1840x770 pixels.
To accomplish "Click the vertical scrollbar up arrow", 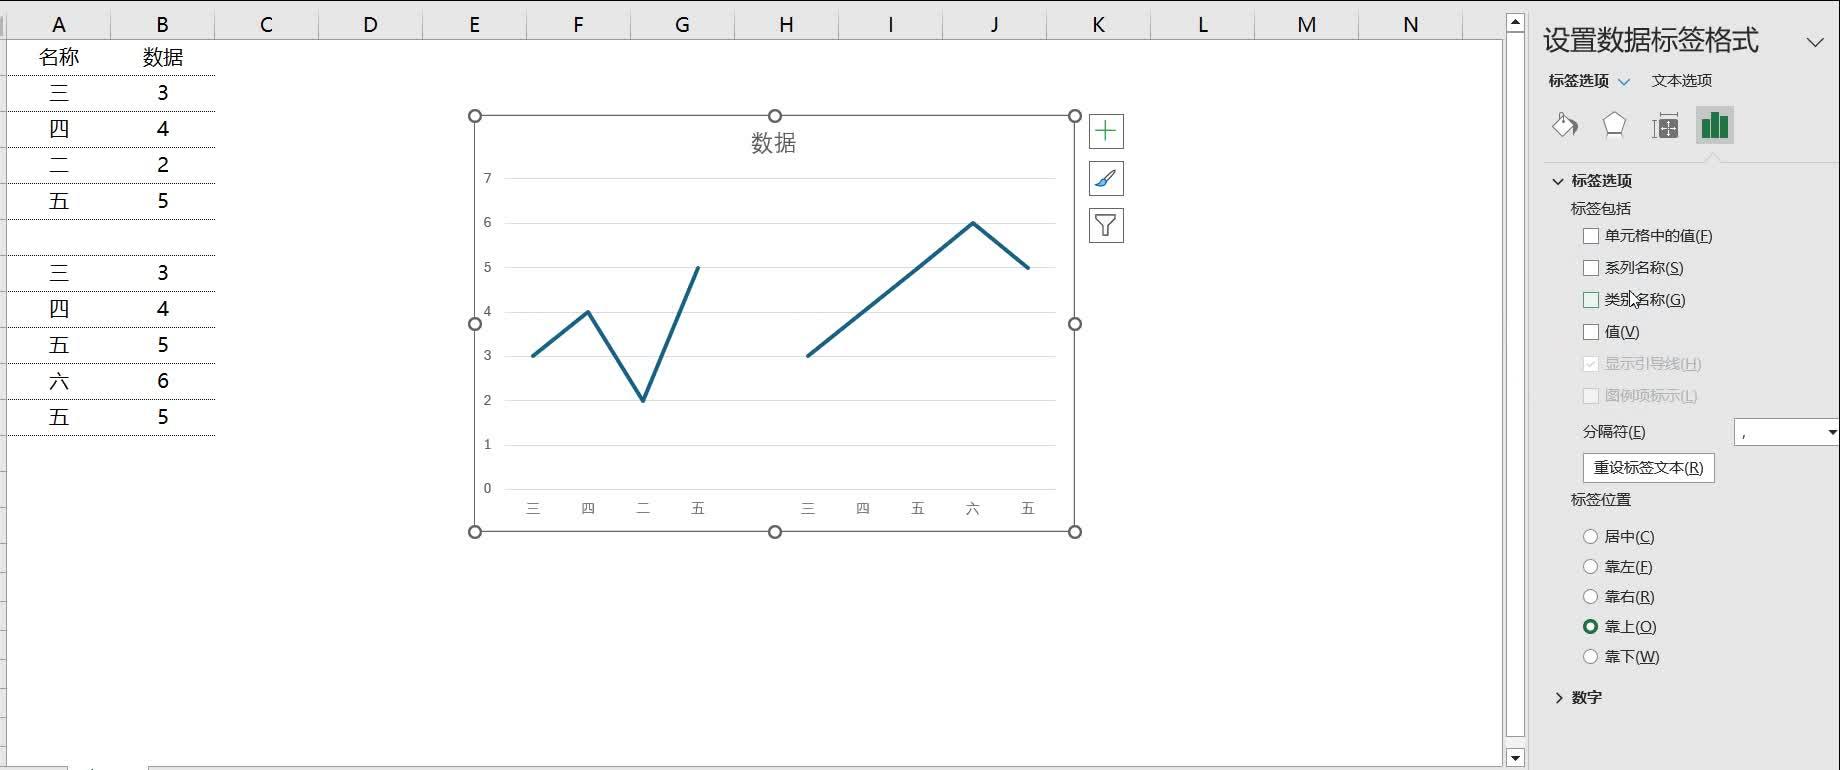I will tap(1515, 22).
